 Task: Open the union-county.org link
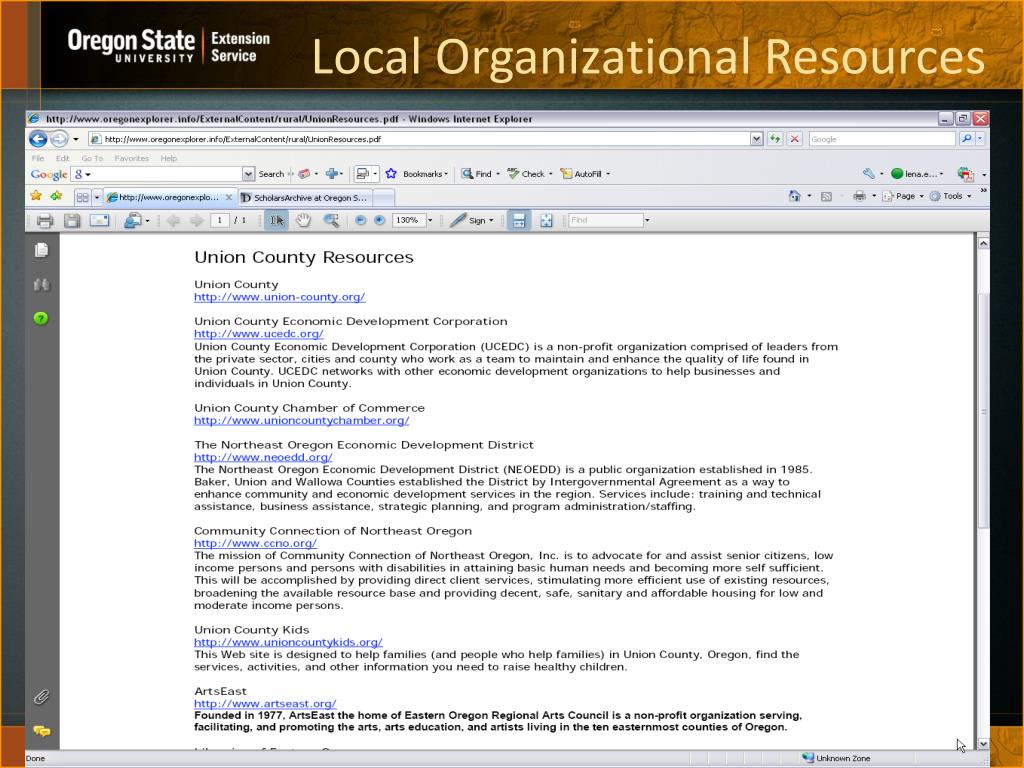point(280,297)
